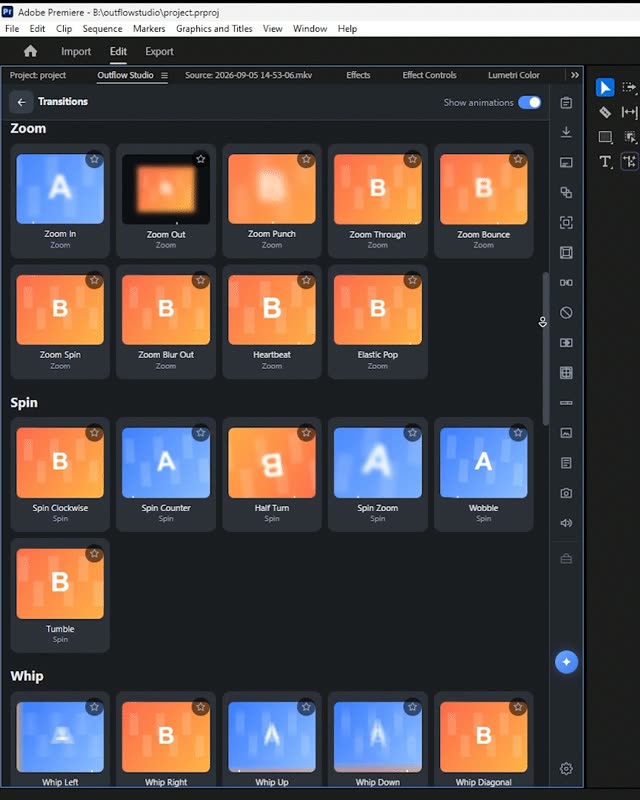This screenshot has width=640, height=800.
Task: Open the Sequence menu
Action: coord(102,29)
